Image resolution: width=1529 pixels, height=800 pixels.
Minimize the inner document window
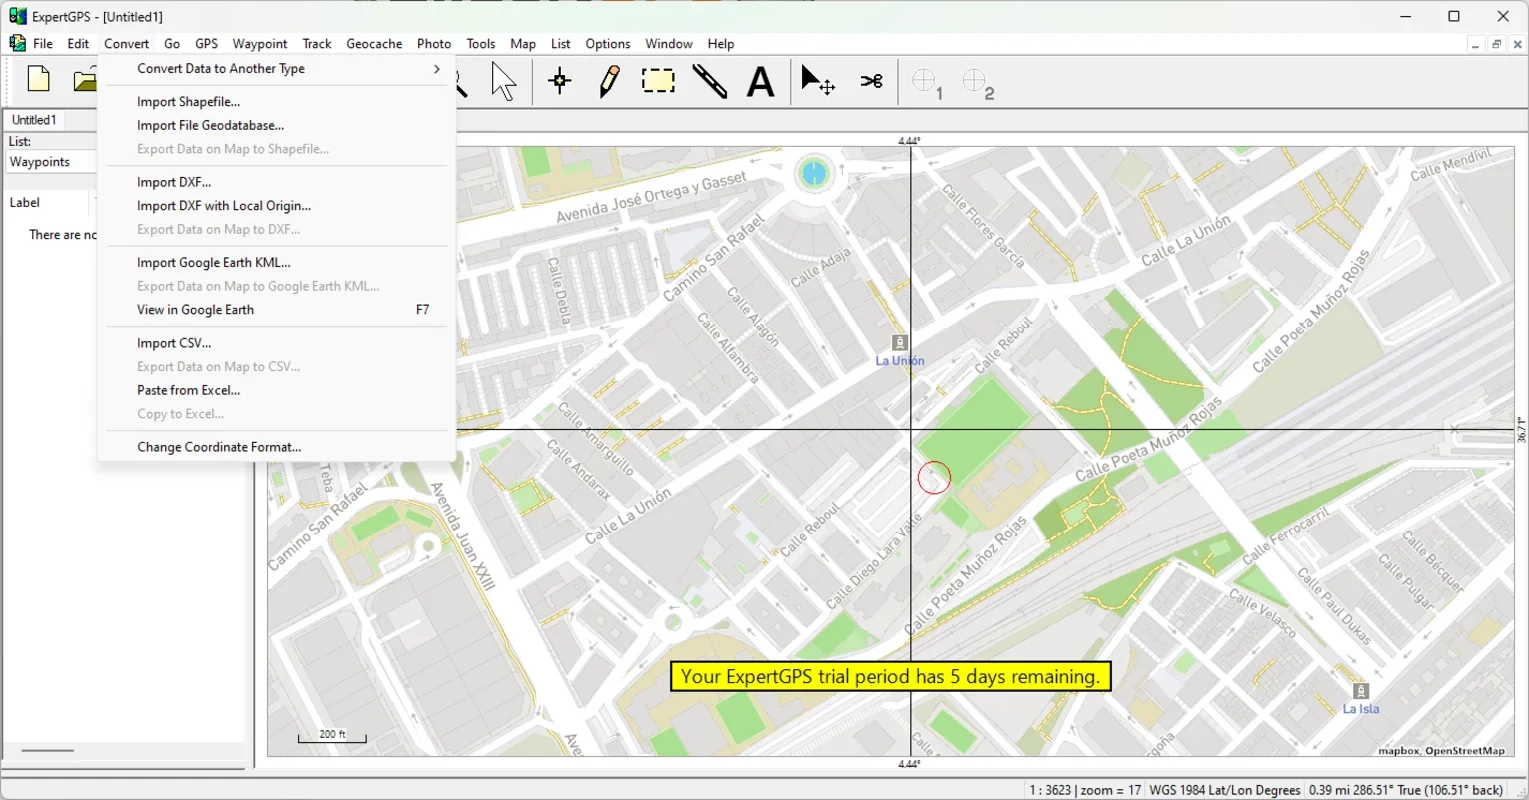tap(1475, 44)
